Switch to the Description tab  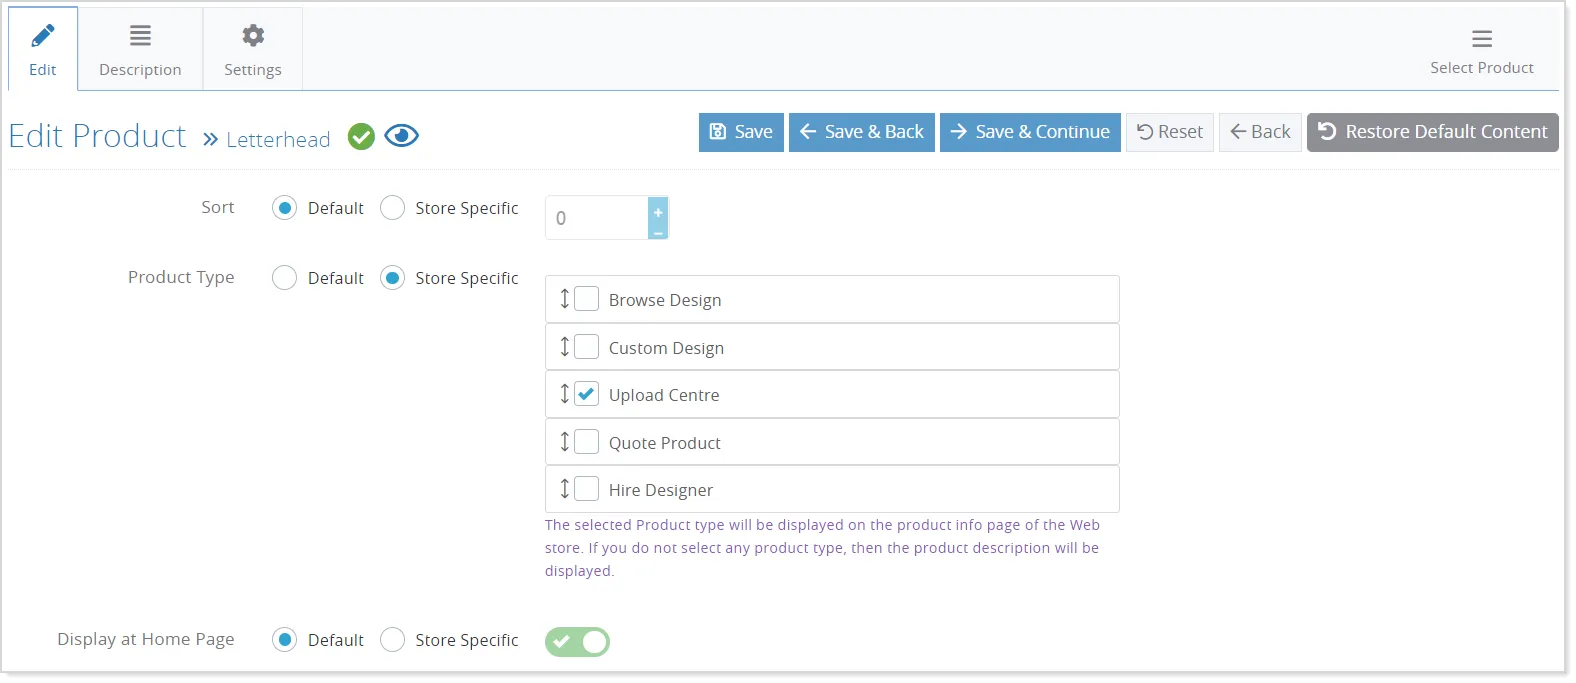(140, 49)
